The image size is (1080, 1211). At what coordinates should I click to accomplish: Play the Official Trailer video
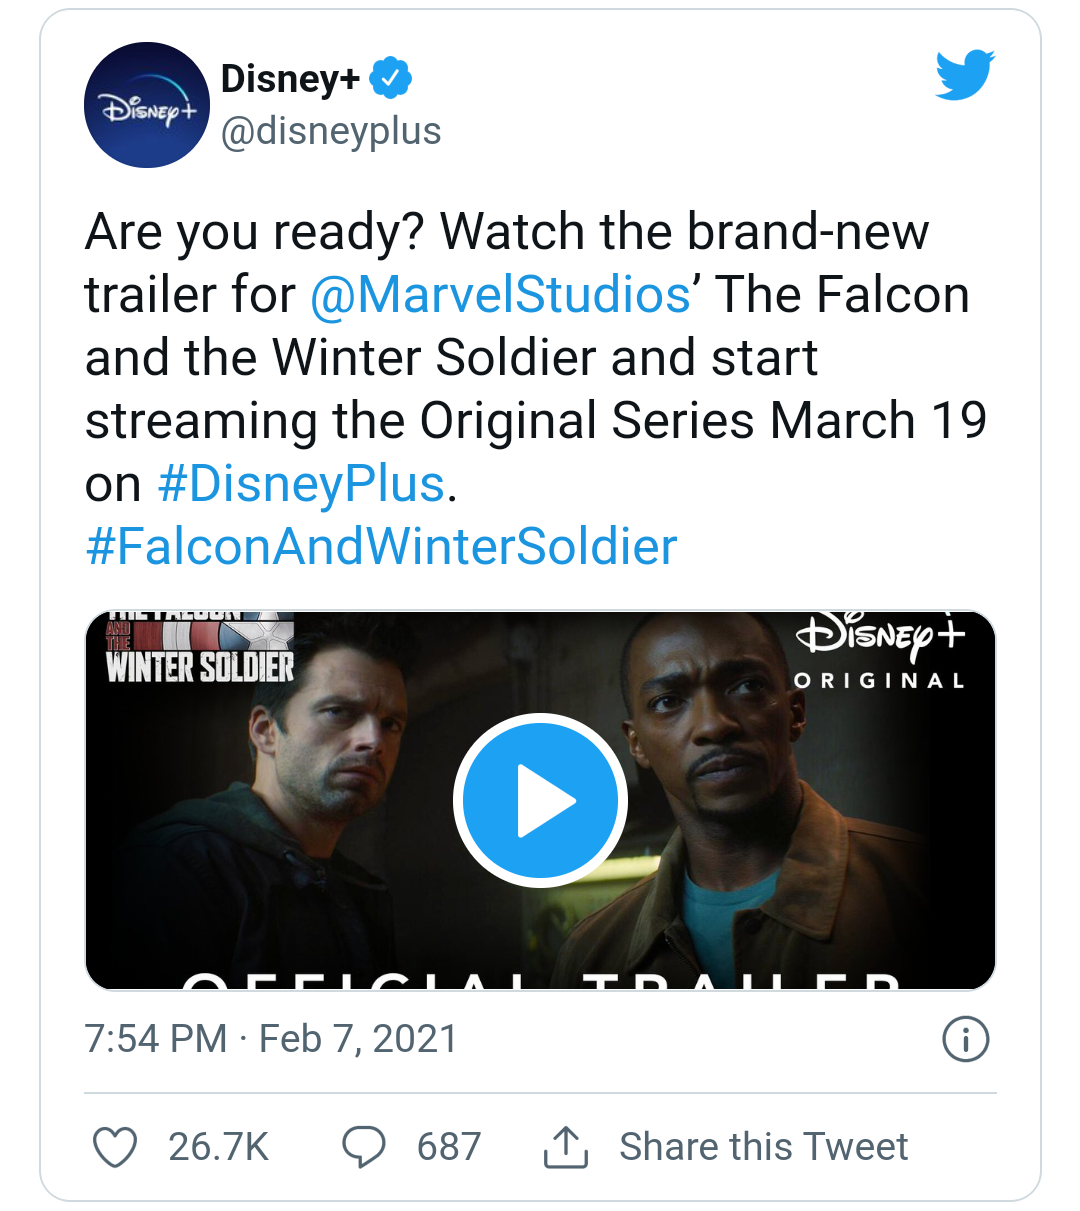540,800
